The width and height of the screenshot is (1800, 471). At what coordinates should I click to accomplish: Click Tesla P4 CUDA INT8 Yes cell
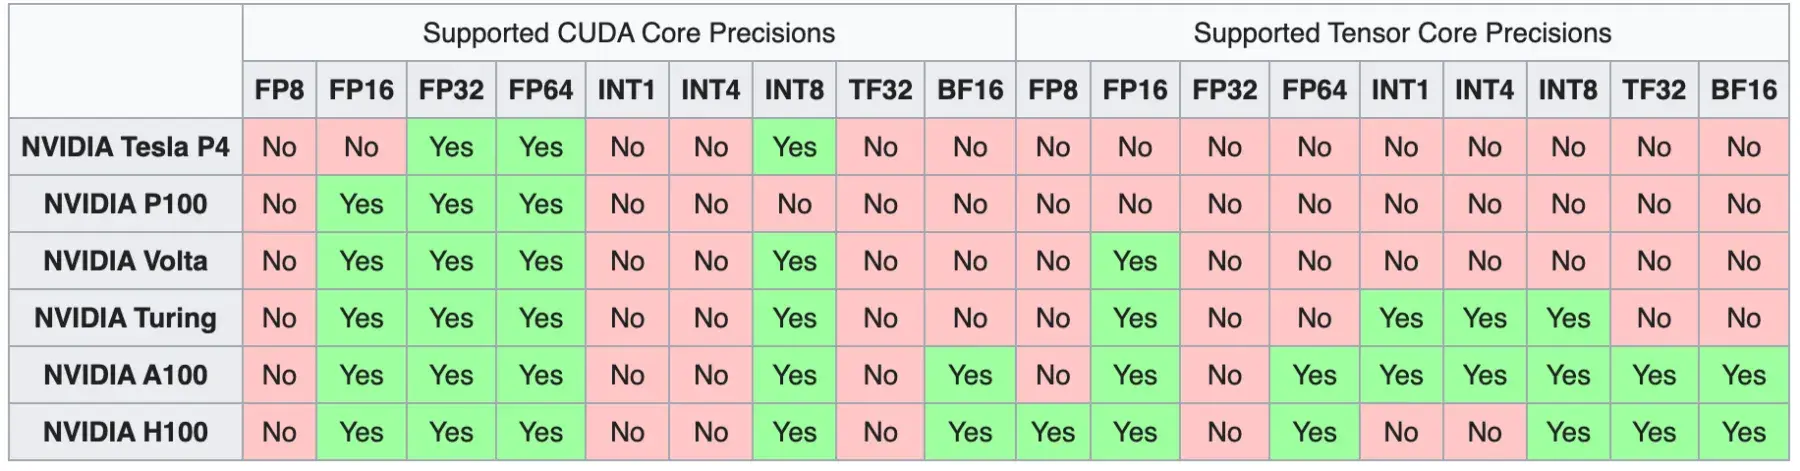point(794,147)
